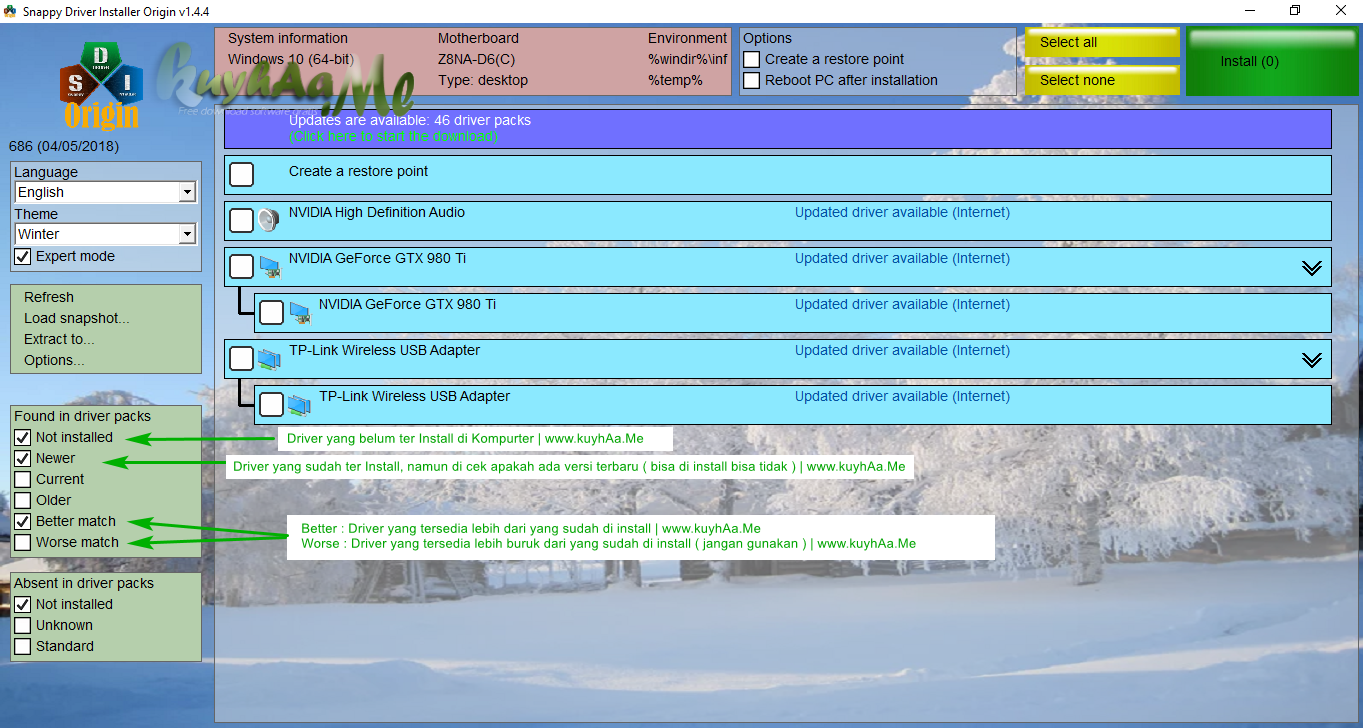Click the 'System information' heading
The width and height of the screenshot is (1363, 728).
(x=288, y=38)
